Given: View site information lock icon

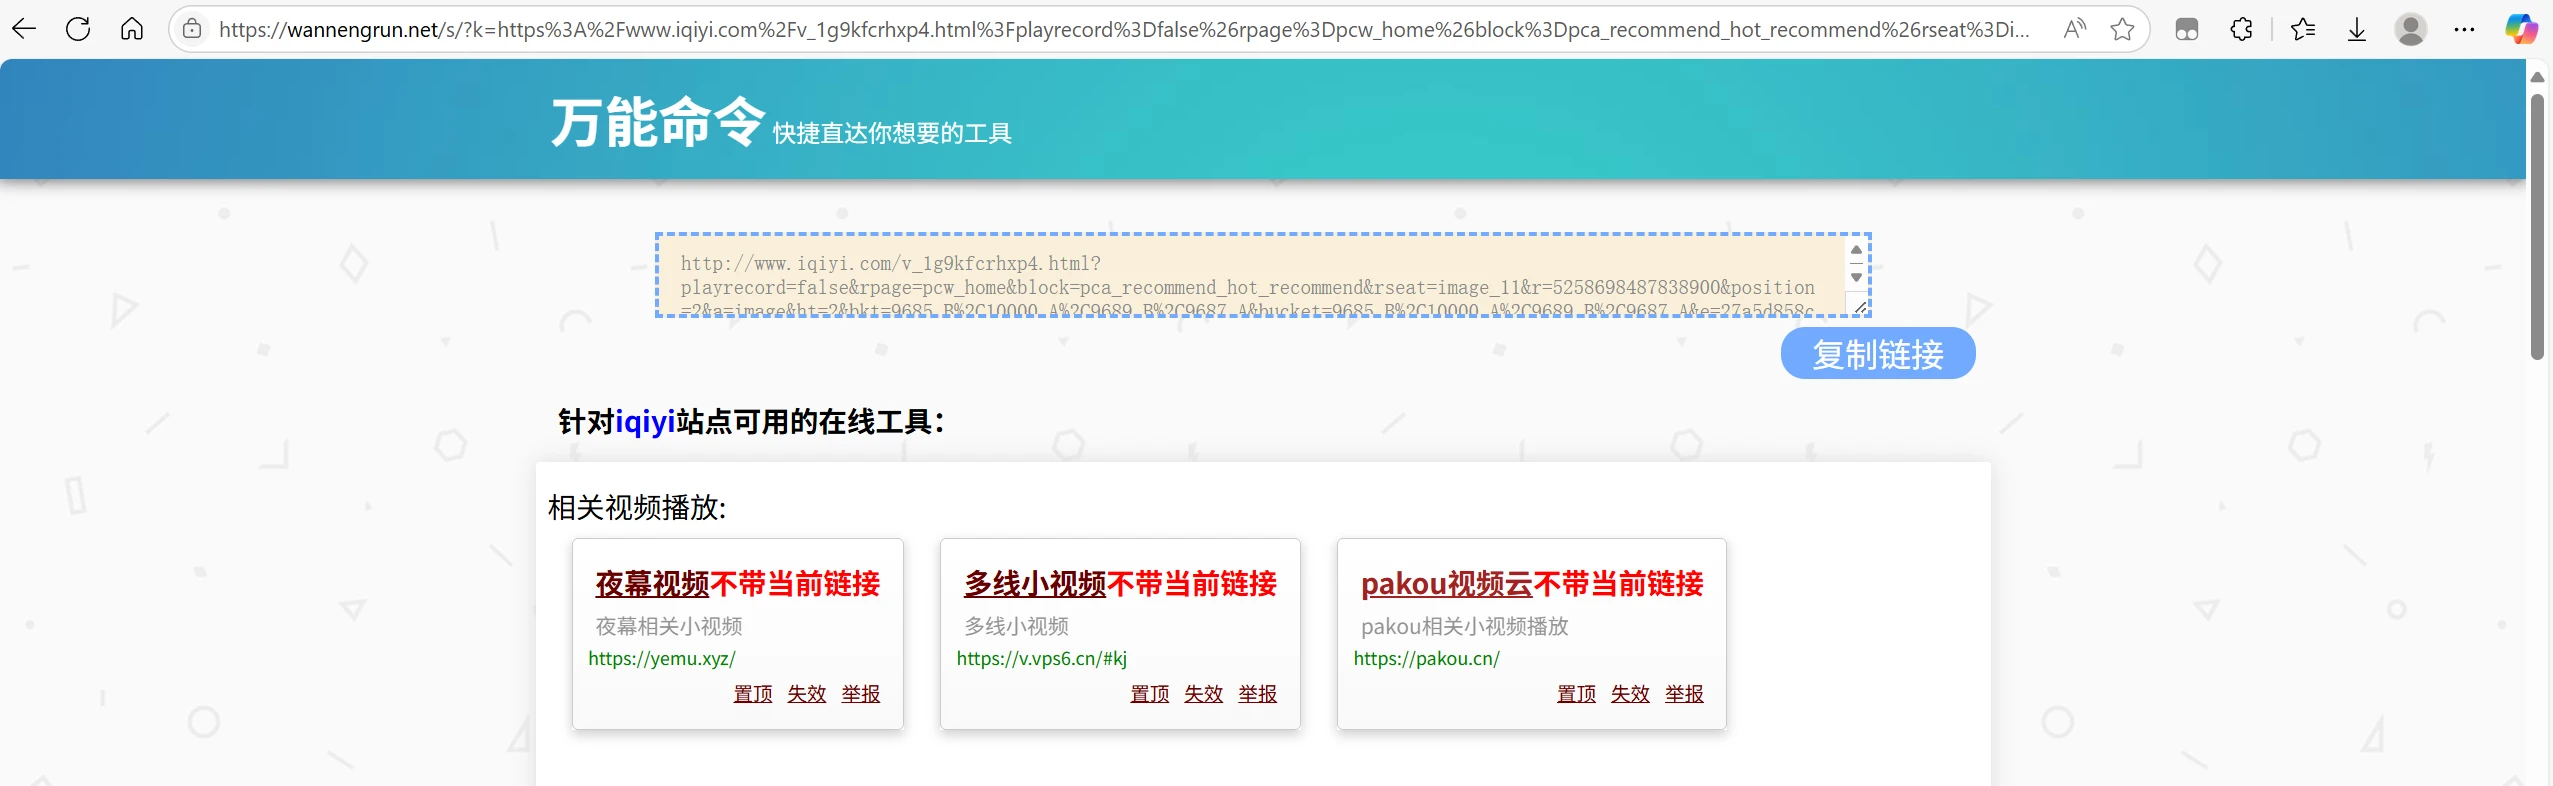Looking at the screenshot, I should [193, 29].
